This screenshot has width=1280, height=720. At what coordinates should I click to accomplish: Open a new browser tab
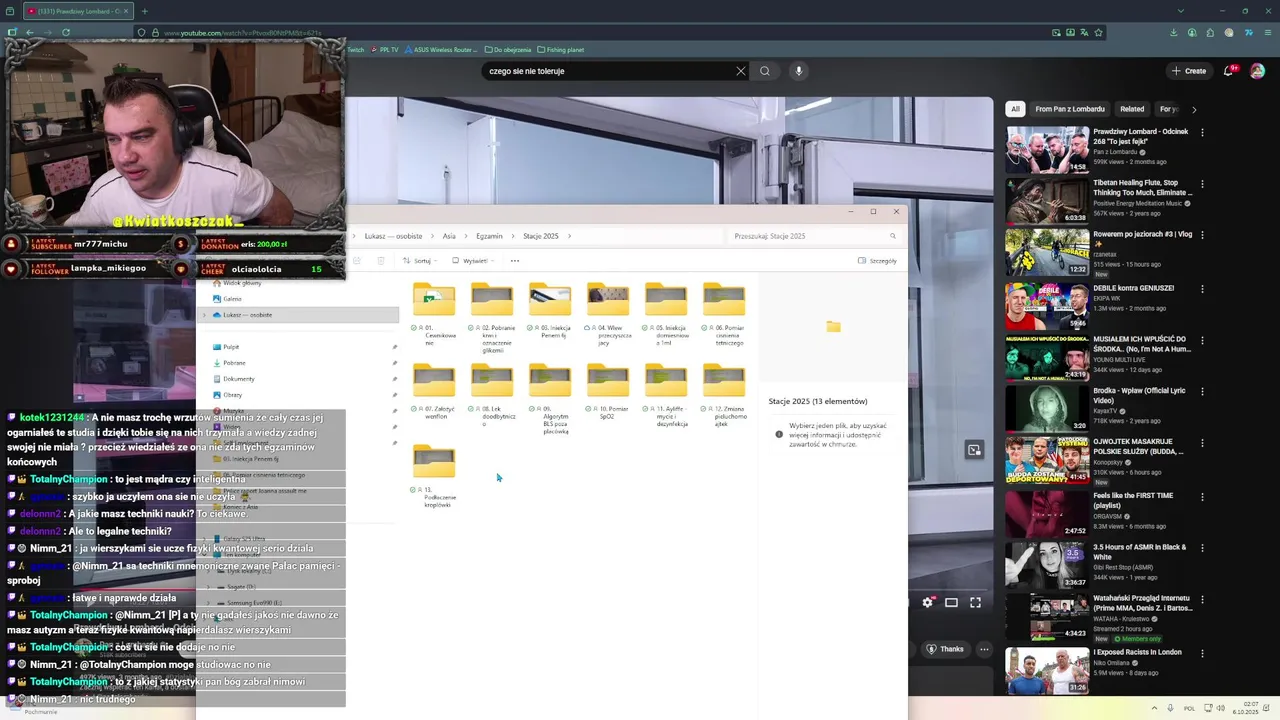click(144, 11)
